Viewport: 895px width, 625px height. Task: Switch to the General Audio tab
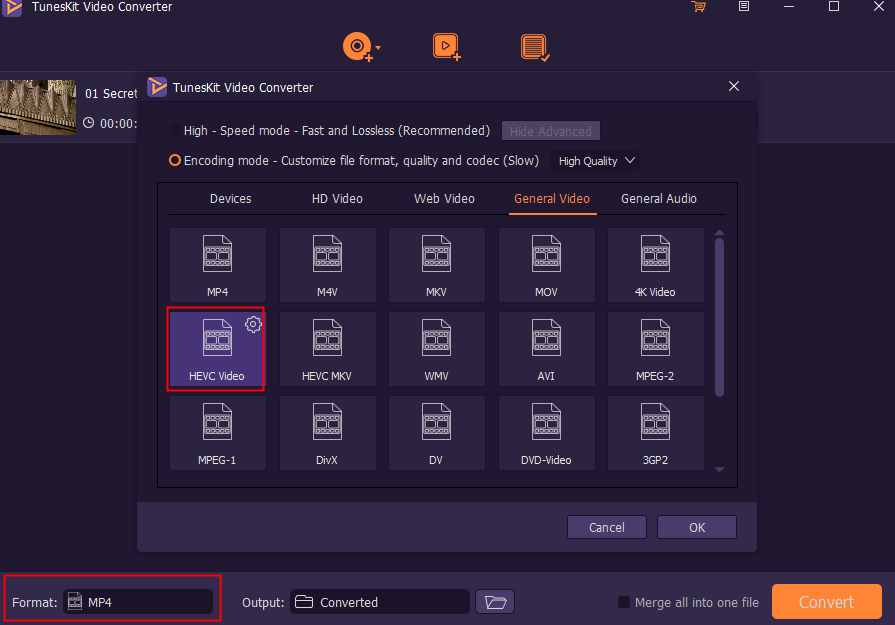[659, 199]
